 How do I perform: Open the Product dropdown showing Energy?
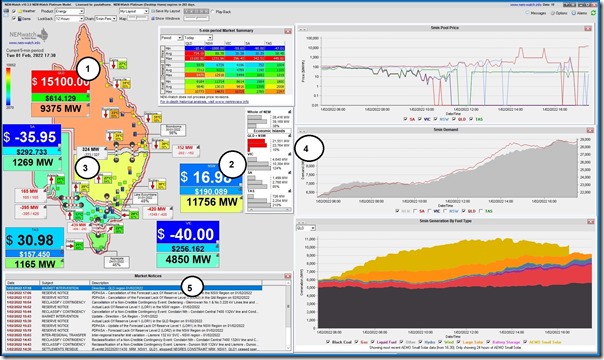coord(69,12)
